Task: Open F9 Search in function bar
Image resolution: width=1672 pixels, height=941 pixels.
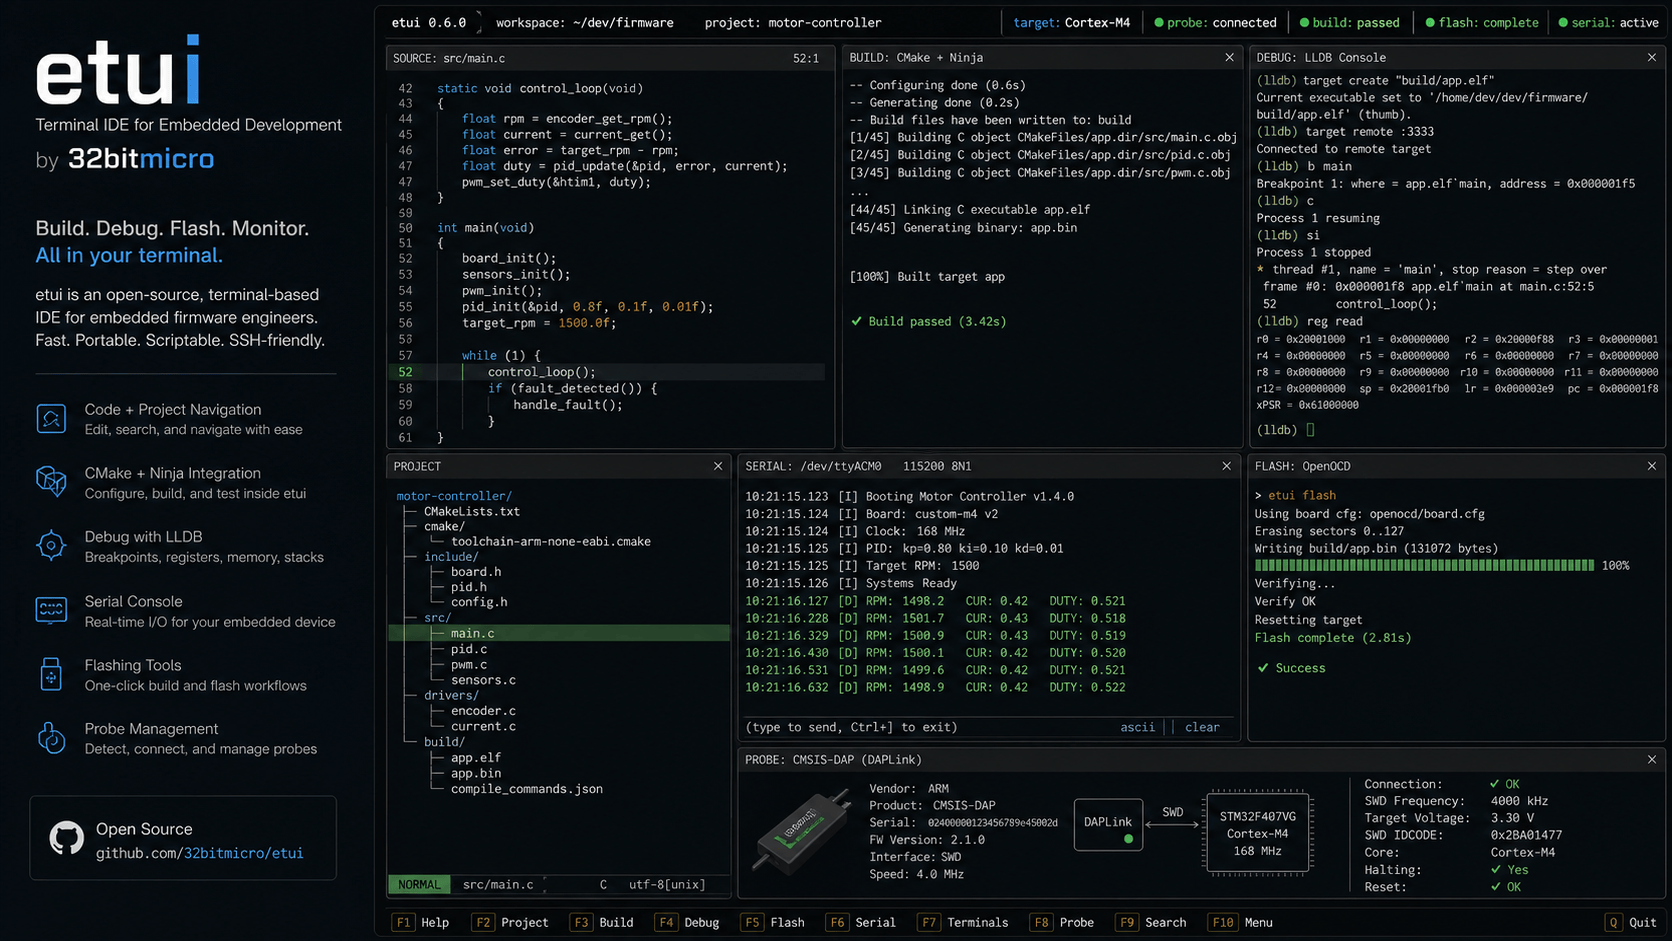Action: tap(1151, 922)
